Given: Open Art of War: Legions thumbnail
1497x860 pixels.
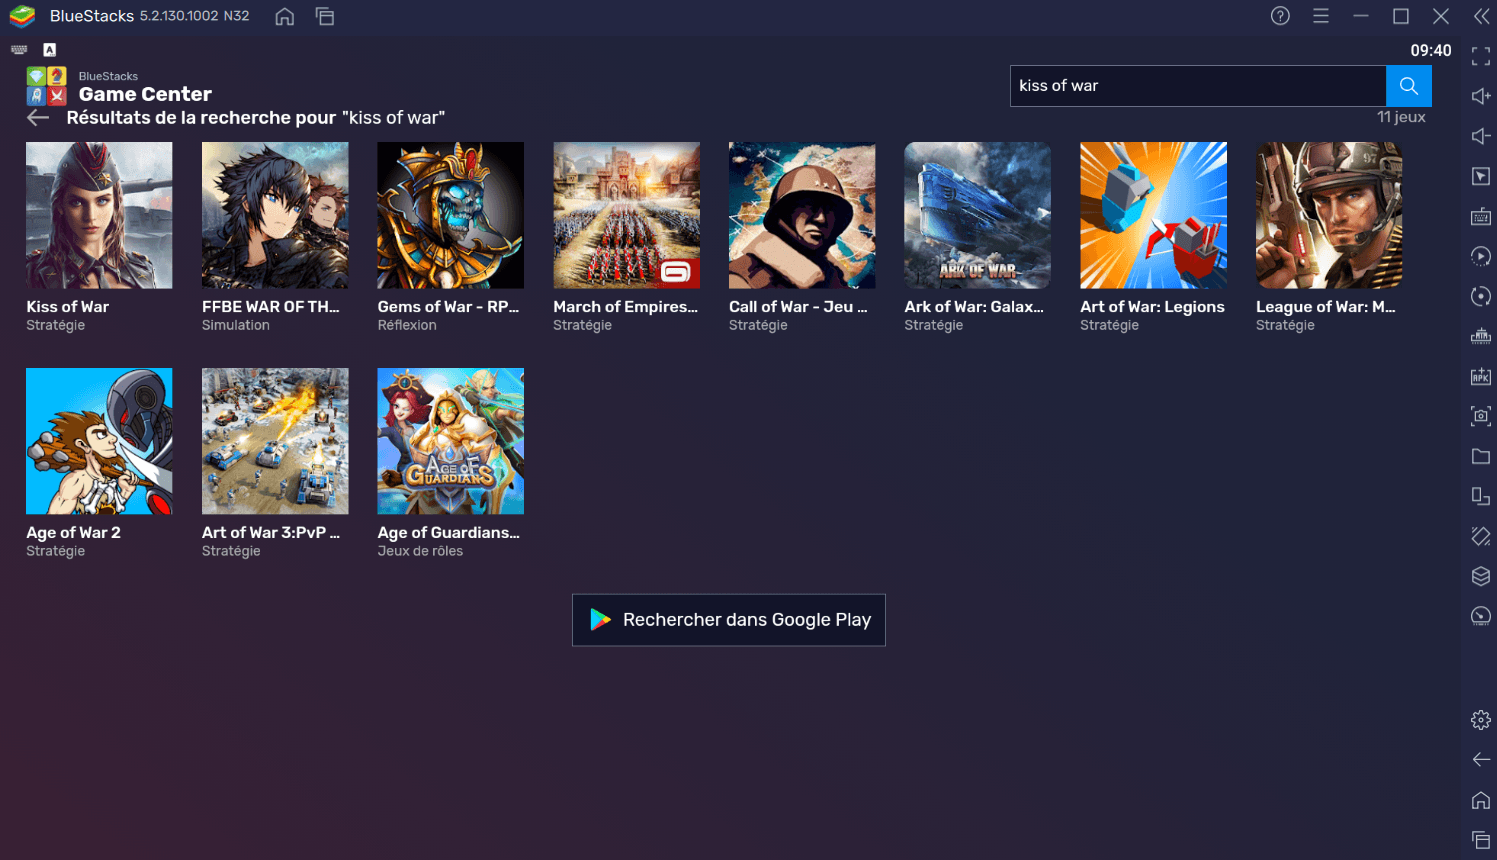Looking at the screenshot, I should point(1154,215).
